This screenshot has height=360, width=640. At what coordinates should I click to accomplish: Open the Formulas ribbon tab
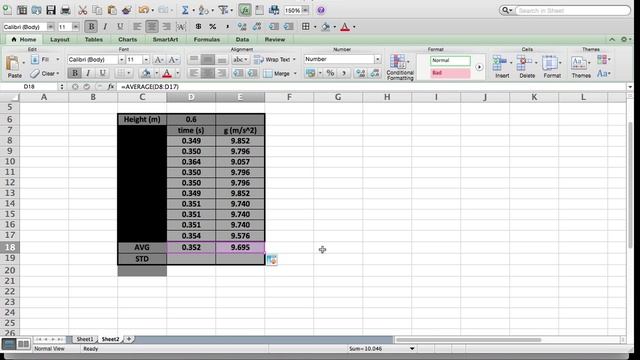coord(207,39)
